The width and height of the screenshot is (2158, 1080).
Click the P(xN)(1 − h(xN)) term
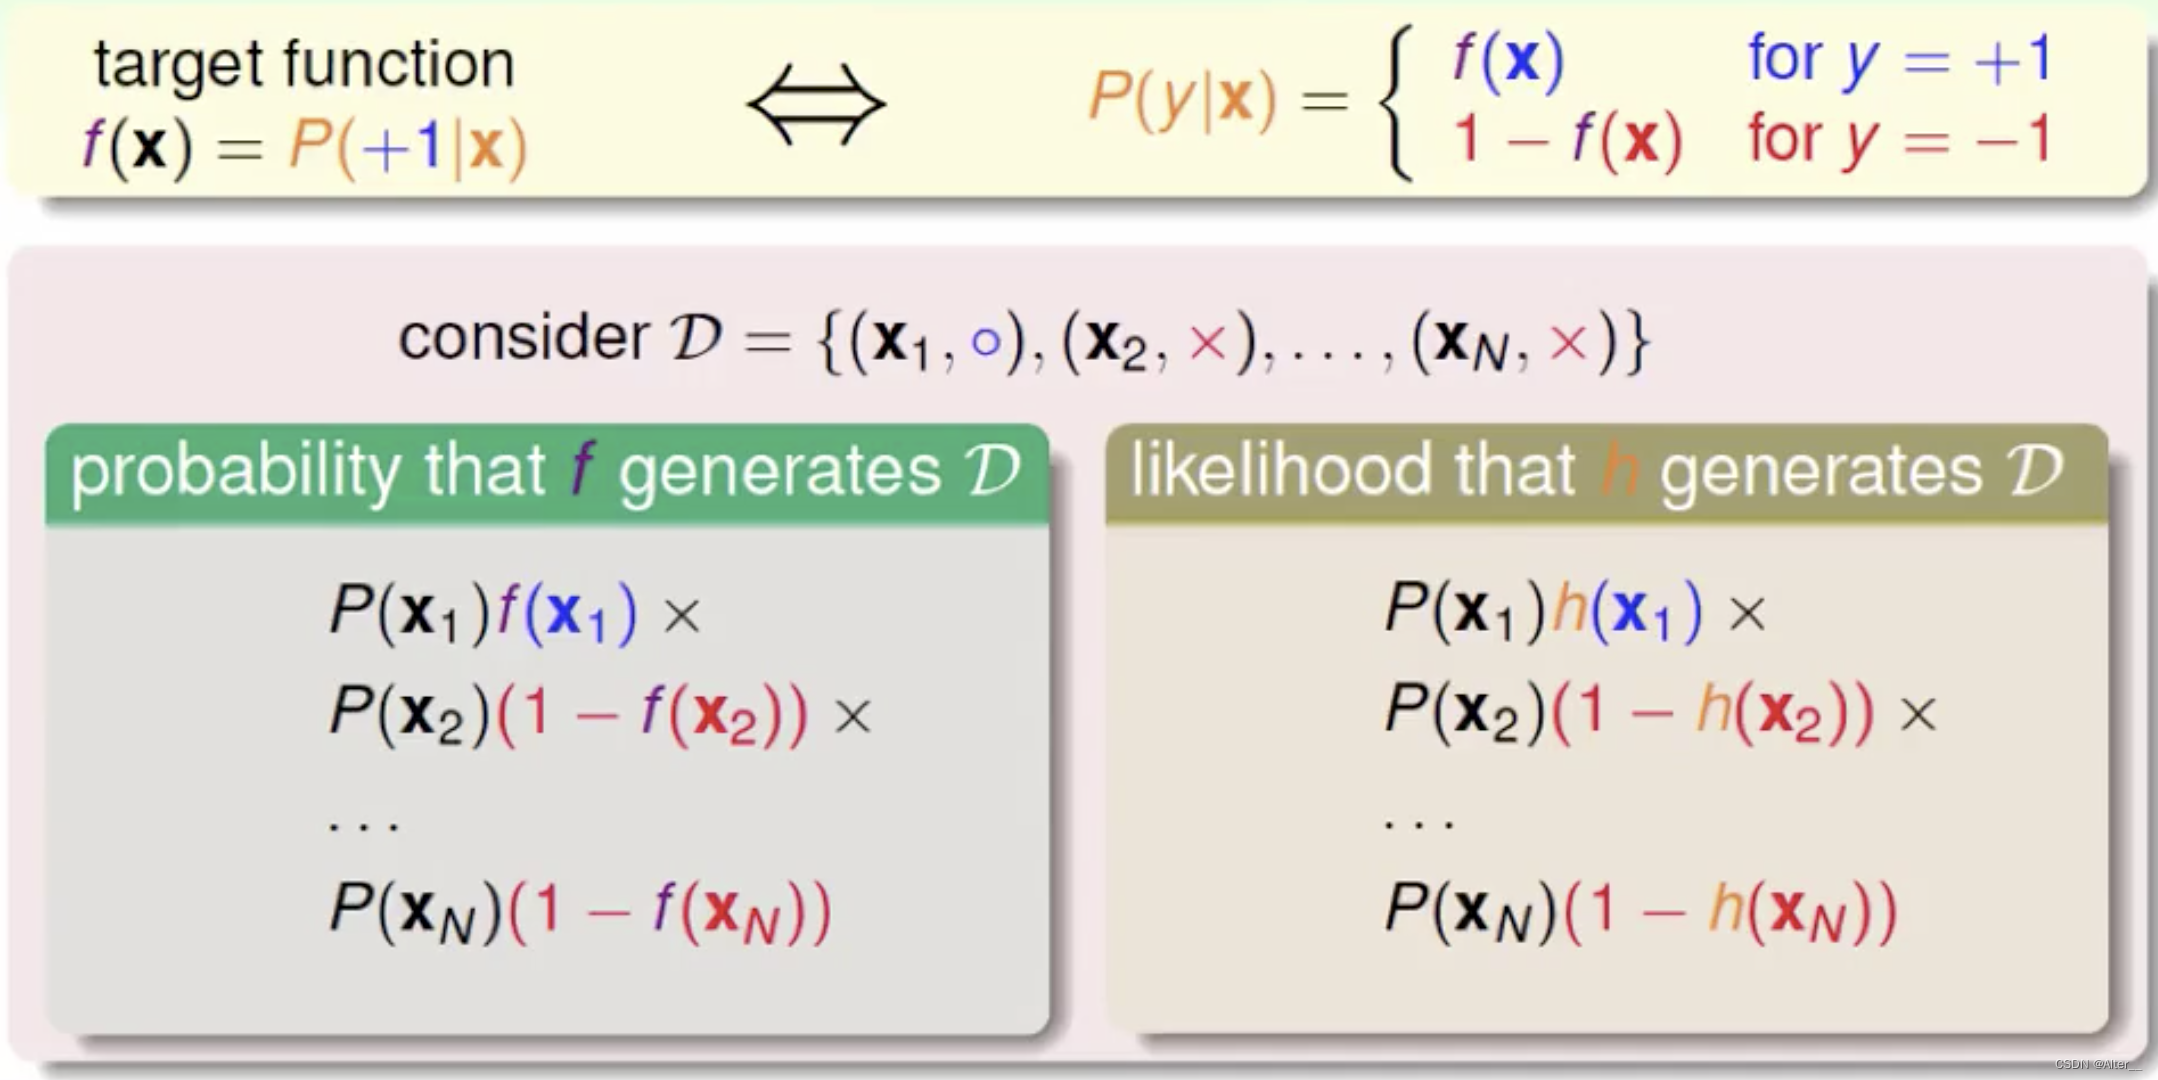click(x=1640, y=912)
